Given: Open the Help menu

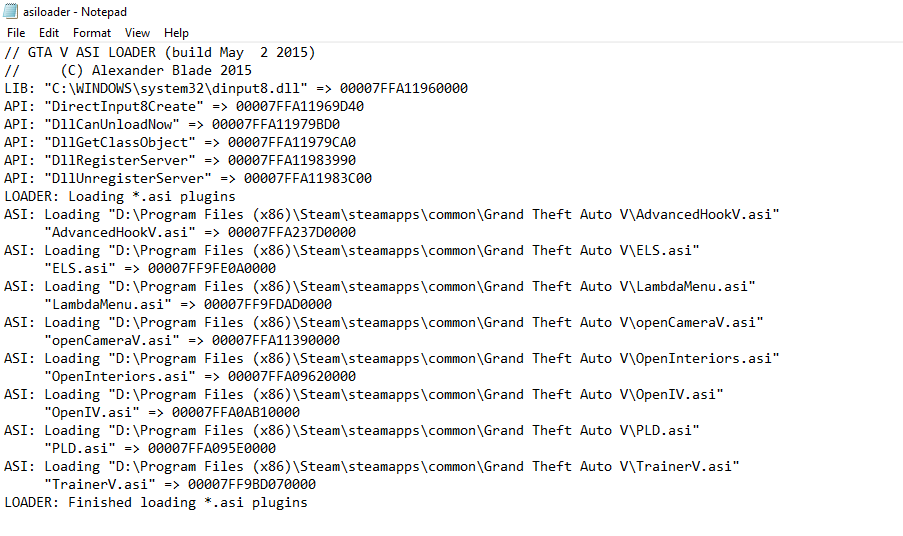Looking at the screenshot, I should 176,33.
